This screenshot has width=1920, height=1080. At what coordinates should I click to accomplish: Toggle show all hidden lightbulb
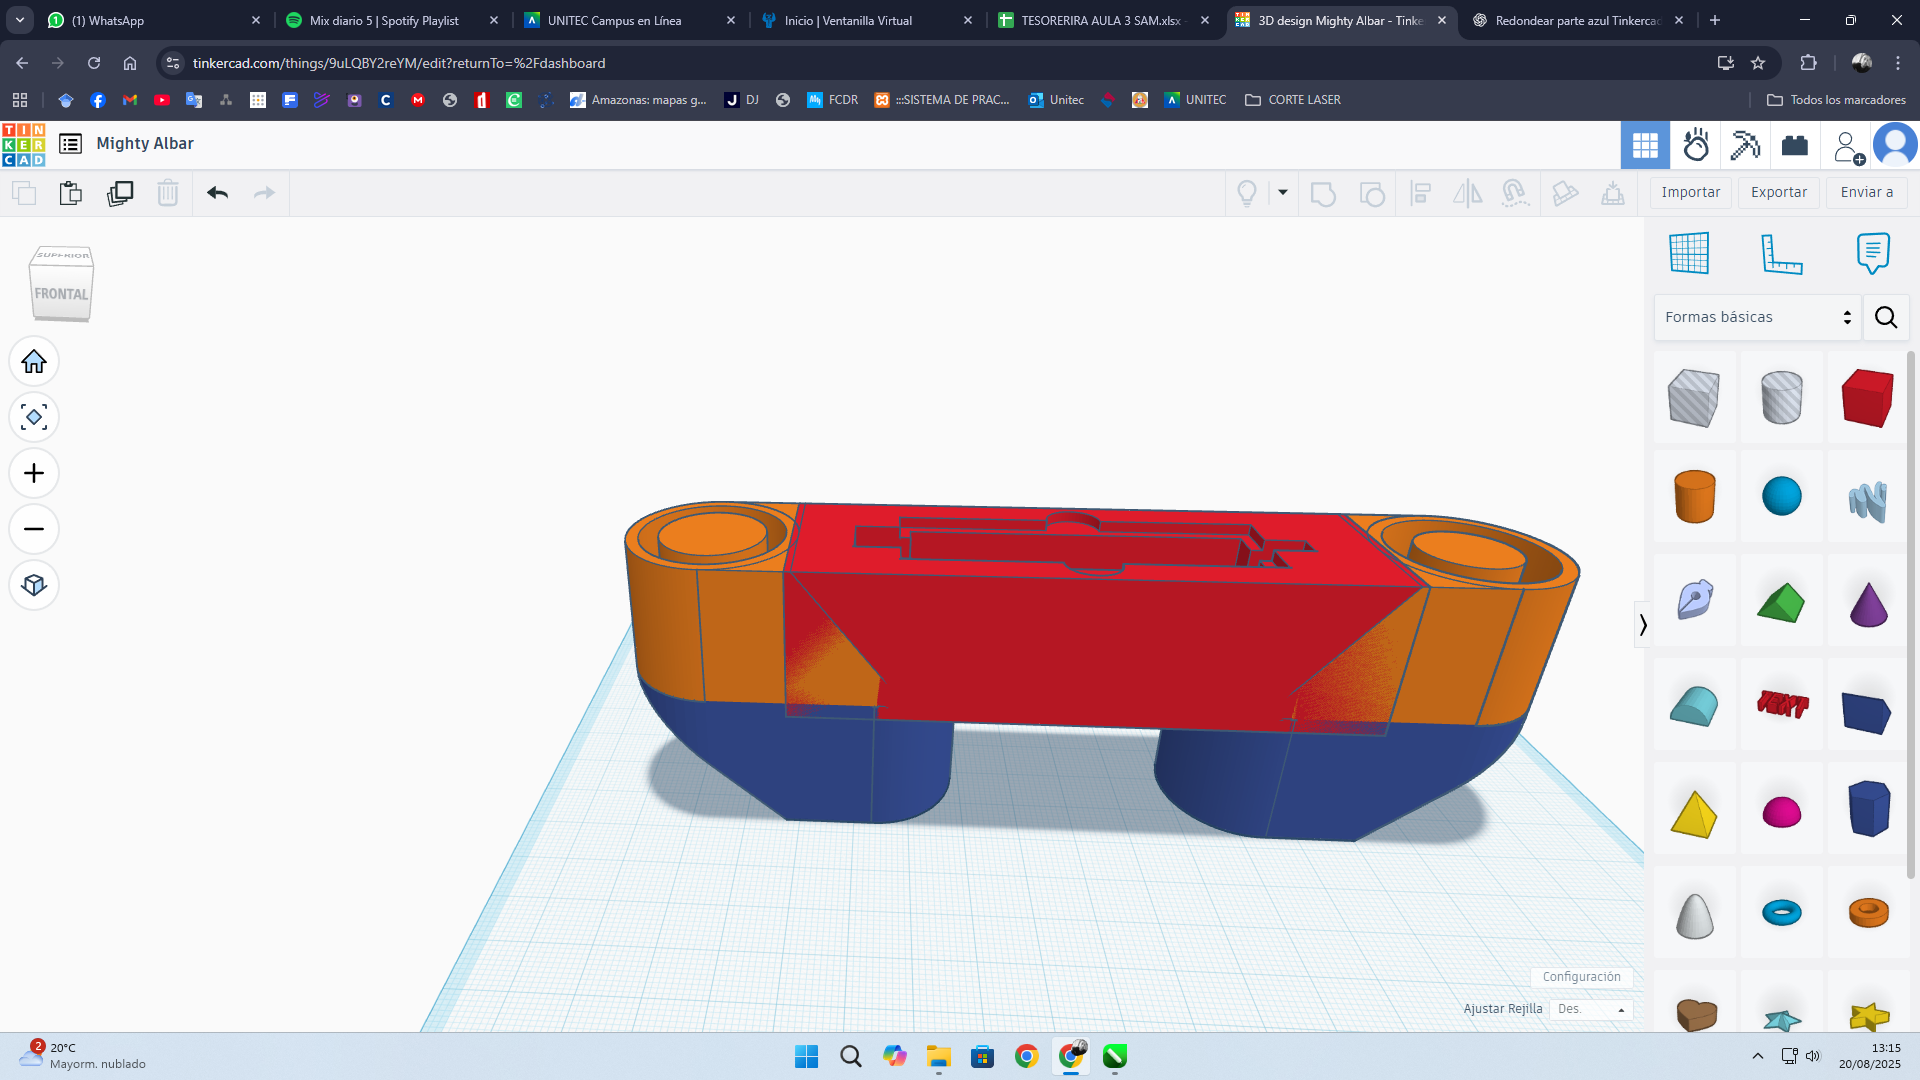tap(1246, 193)
